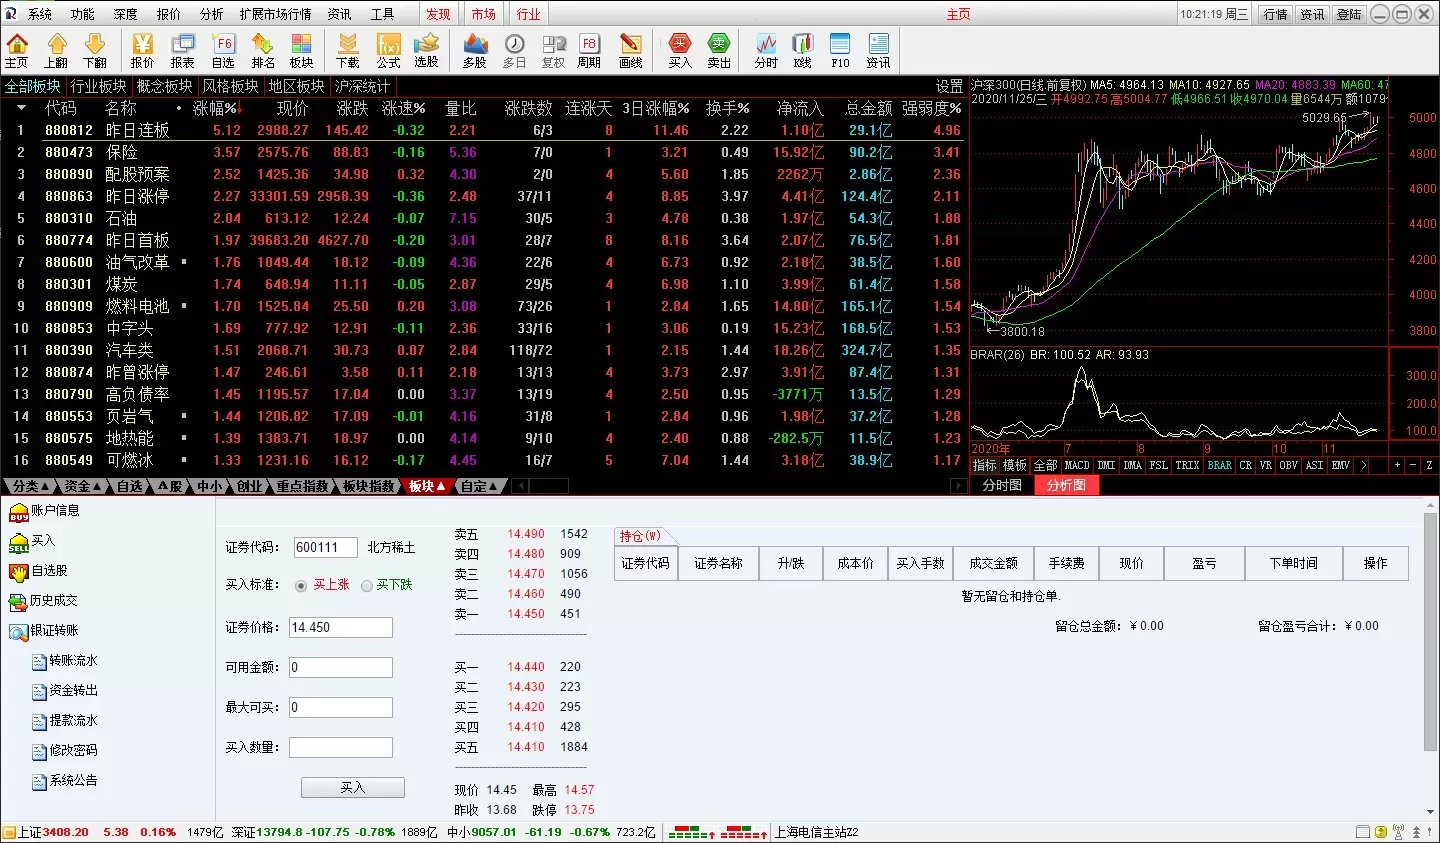Click the 证券价格 input field
The height and width of the screenshot is (843, 1440).
[x=340, y=628]
